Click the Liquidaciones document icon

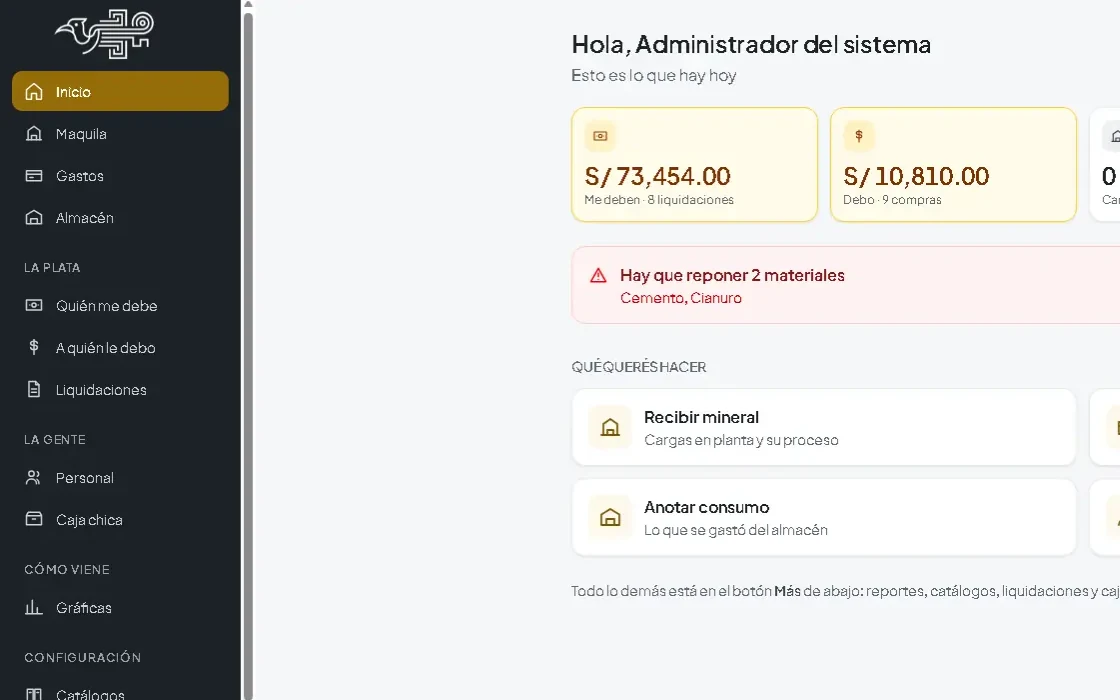[x=34, y=389]
